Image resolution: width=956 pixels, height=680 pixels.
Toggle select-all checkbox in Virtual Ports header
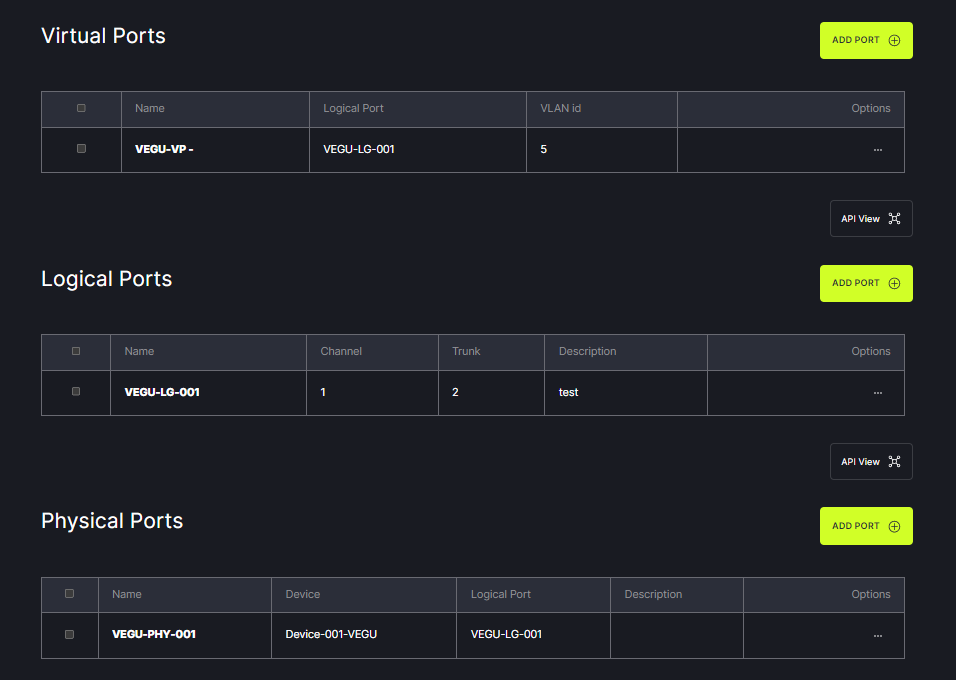point(81,108)
